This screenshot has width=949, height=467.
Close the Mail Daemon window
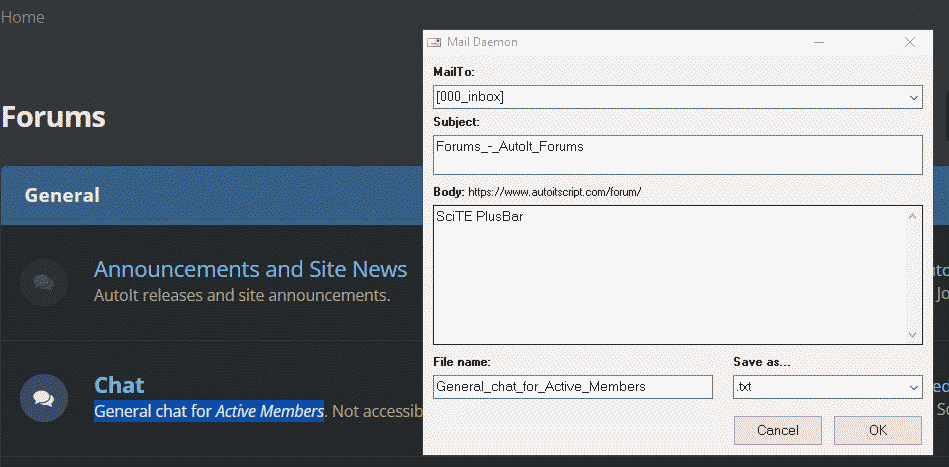click(x=909, y=42)
